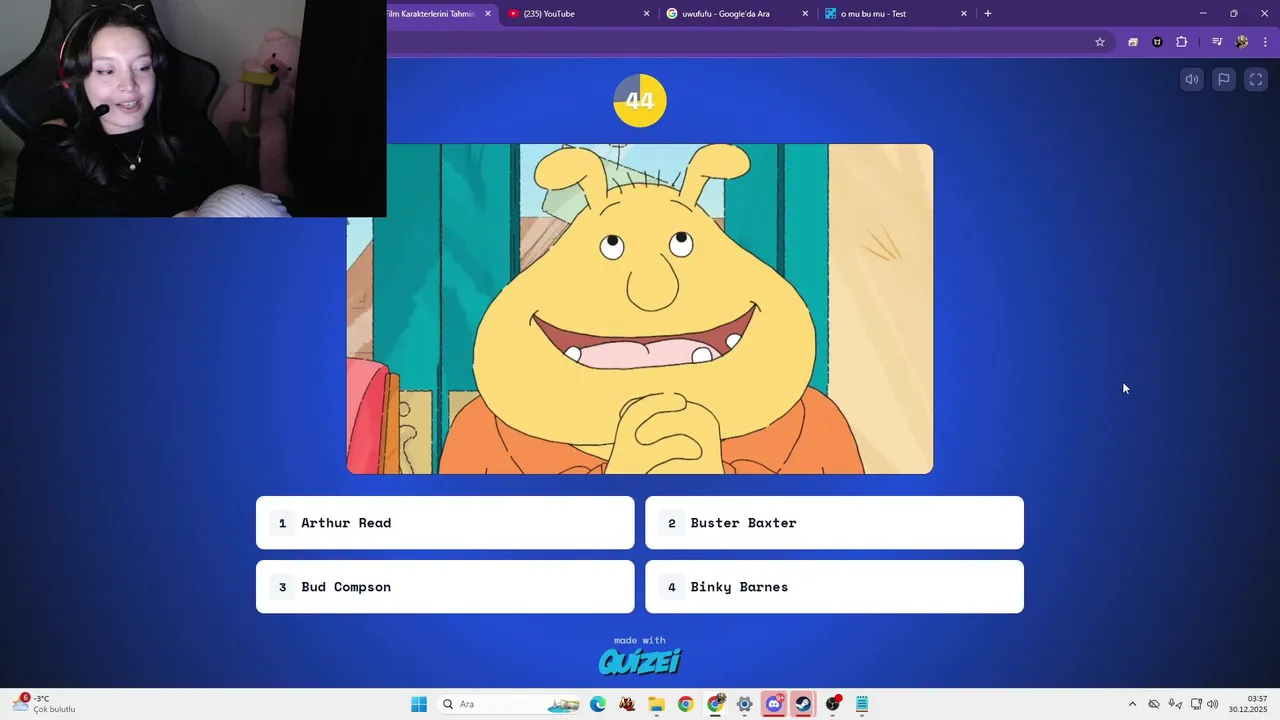
Task: Open the browser extensions puzzle icon
Action: click(x=1182, y=42)
